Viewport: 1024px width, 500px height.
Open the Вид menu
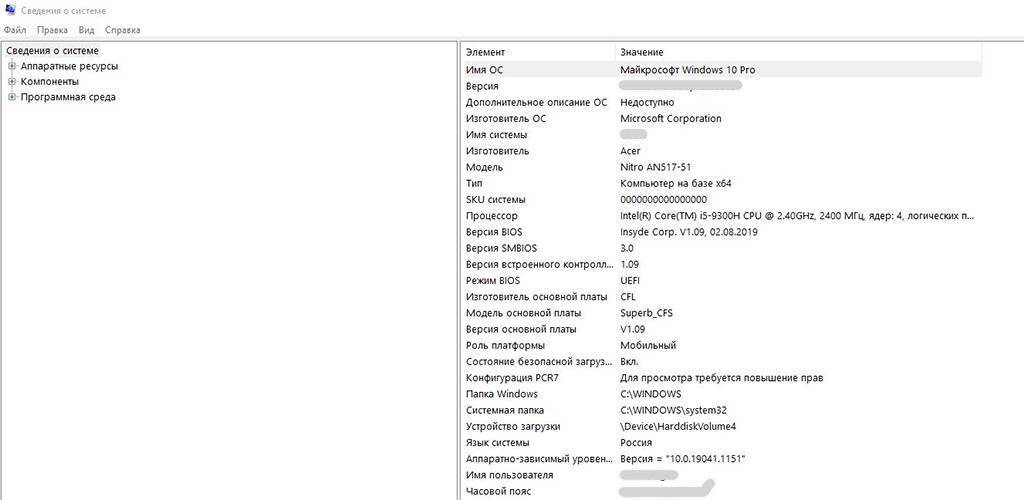86,30
